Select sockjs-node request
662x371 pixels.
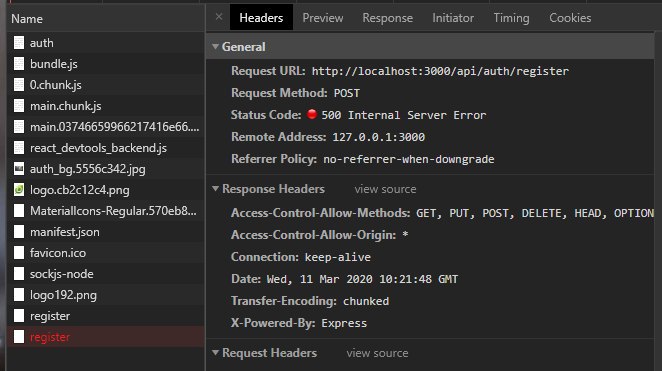pos(106,274)
